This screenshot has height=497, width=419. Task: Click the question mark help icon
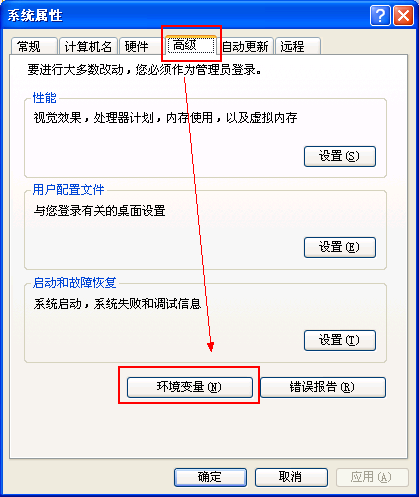(x=380, y=15)
